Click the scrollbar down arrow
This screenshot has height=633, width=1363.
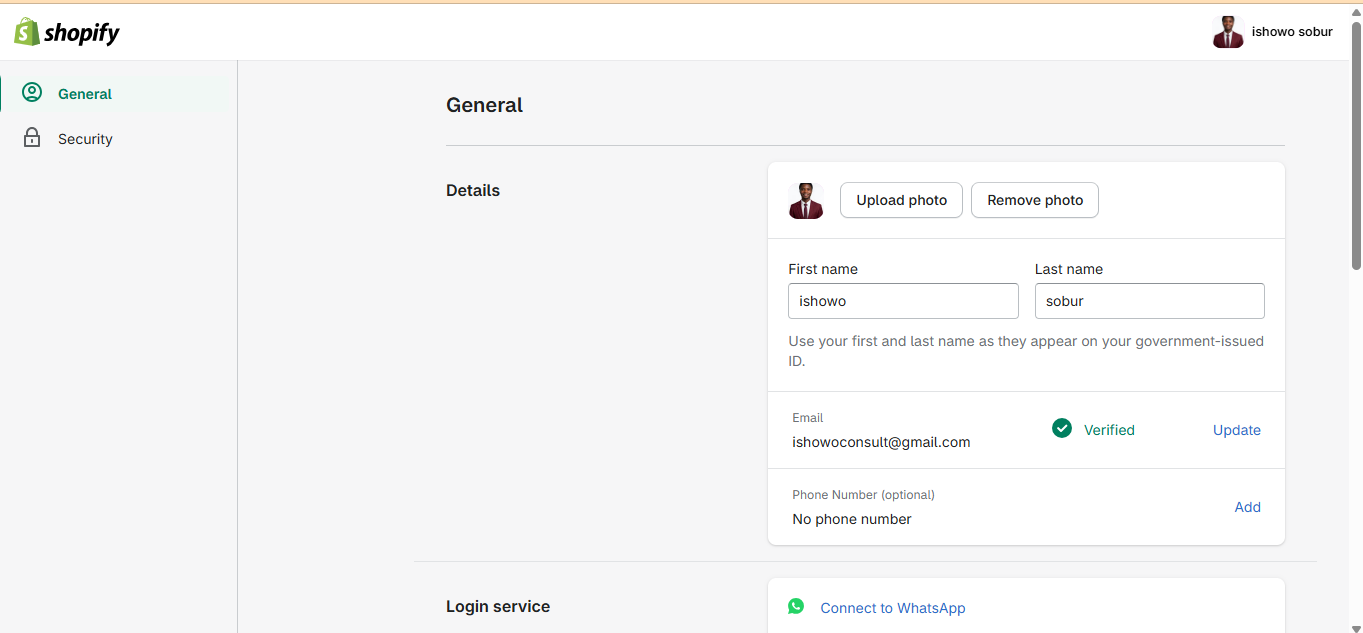pos(1356,627)
